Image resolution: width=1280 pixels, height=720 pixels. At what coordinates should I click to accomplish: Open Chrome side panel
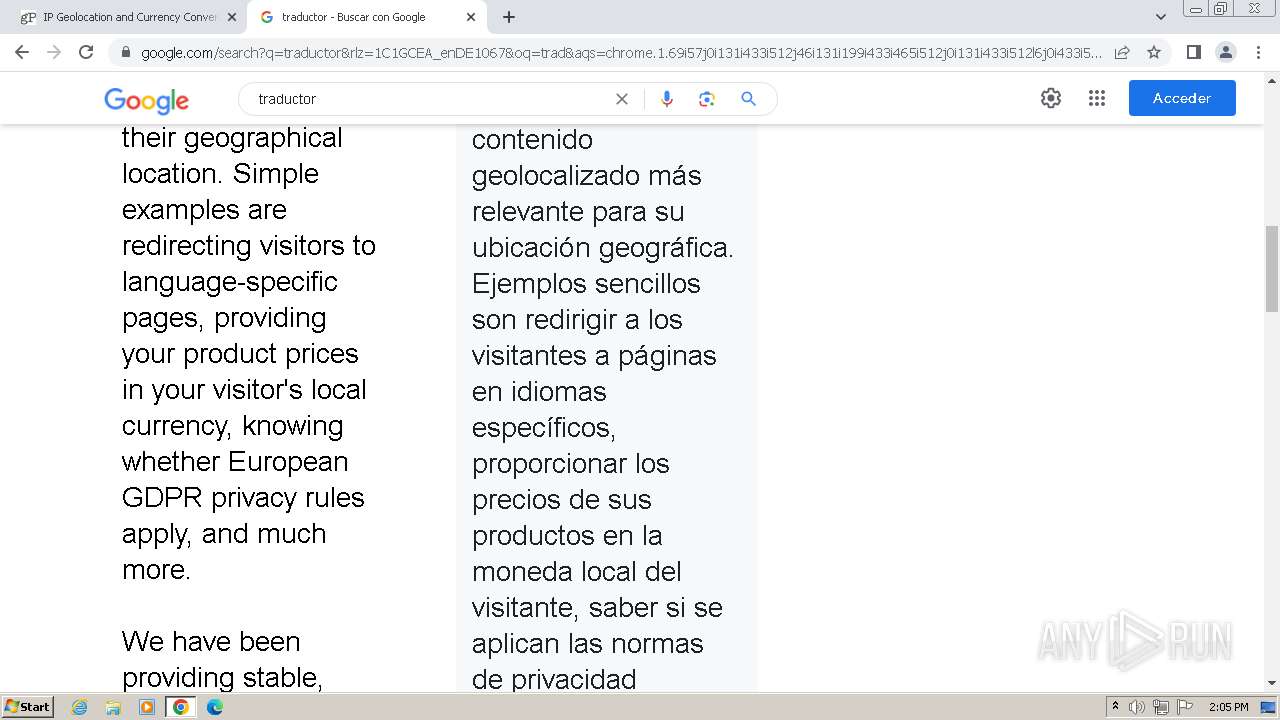point(1193,52)
